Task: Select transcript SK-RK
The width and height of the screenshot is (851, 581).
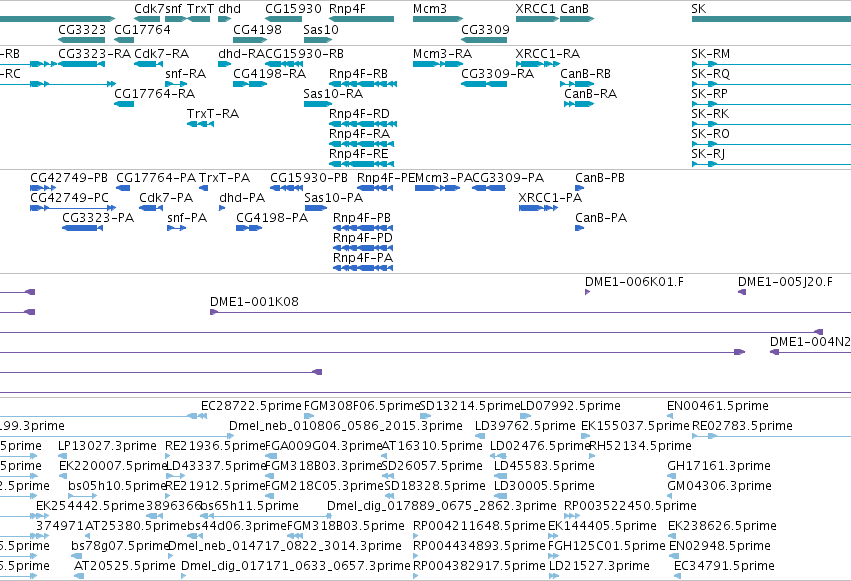Action: [710, 114]
